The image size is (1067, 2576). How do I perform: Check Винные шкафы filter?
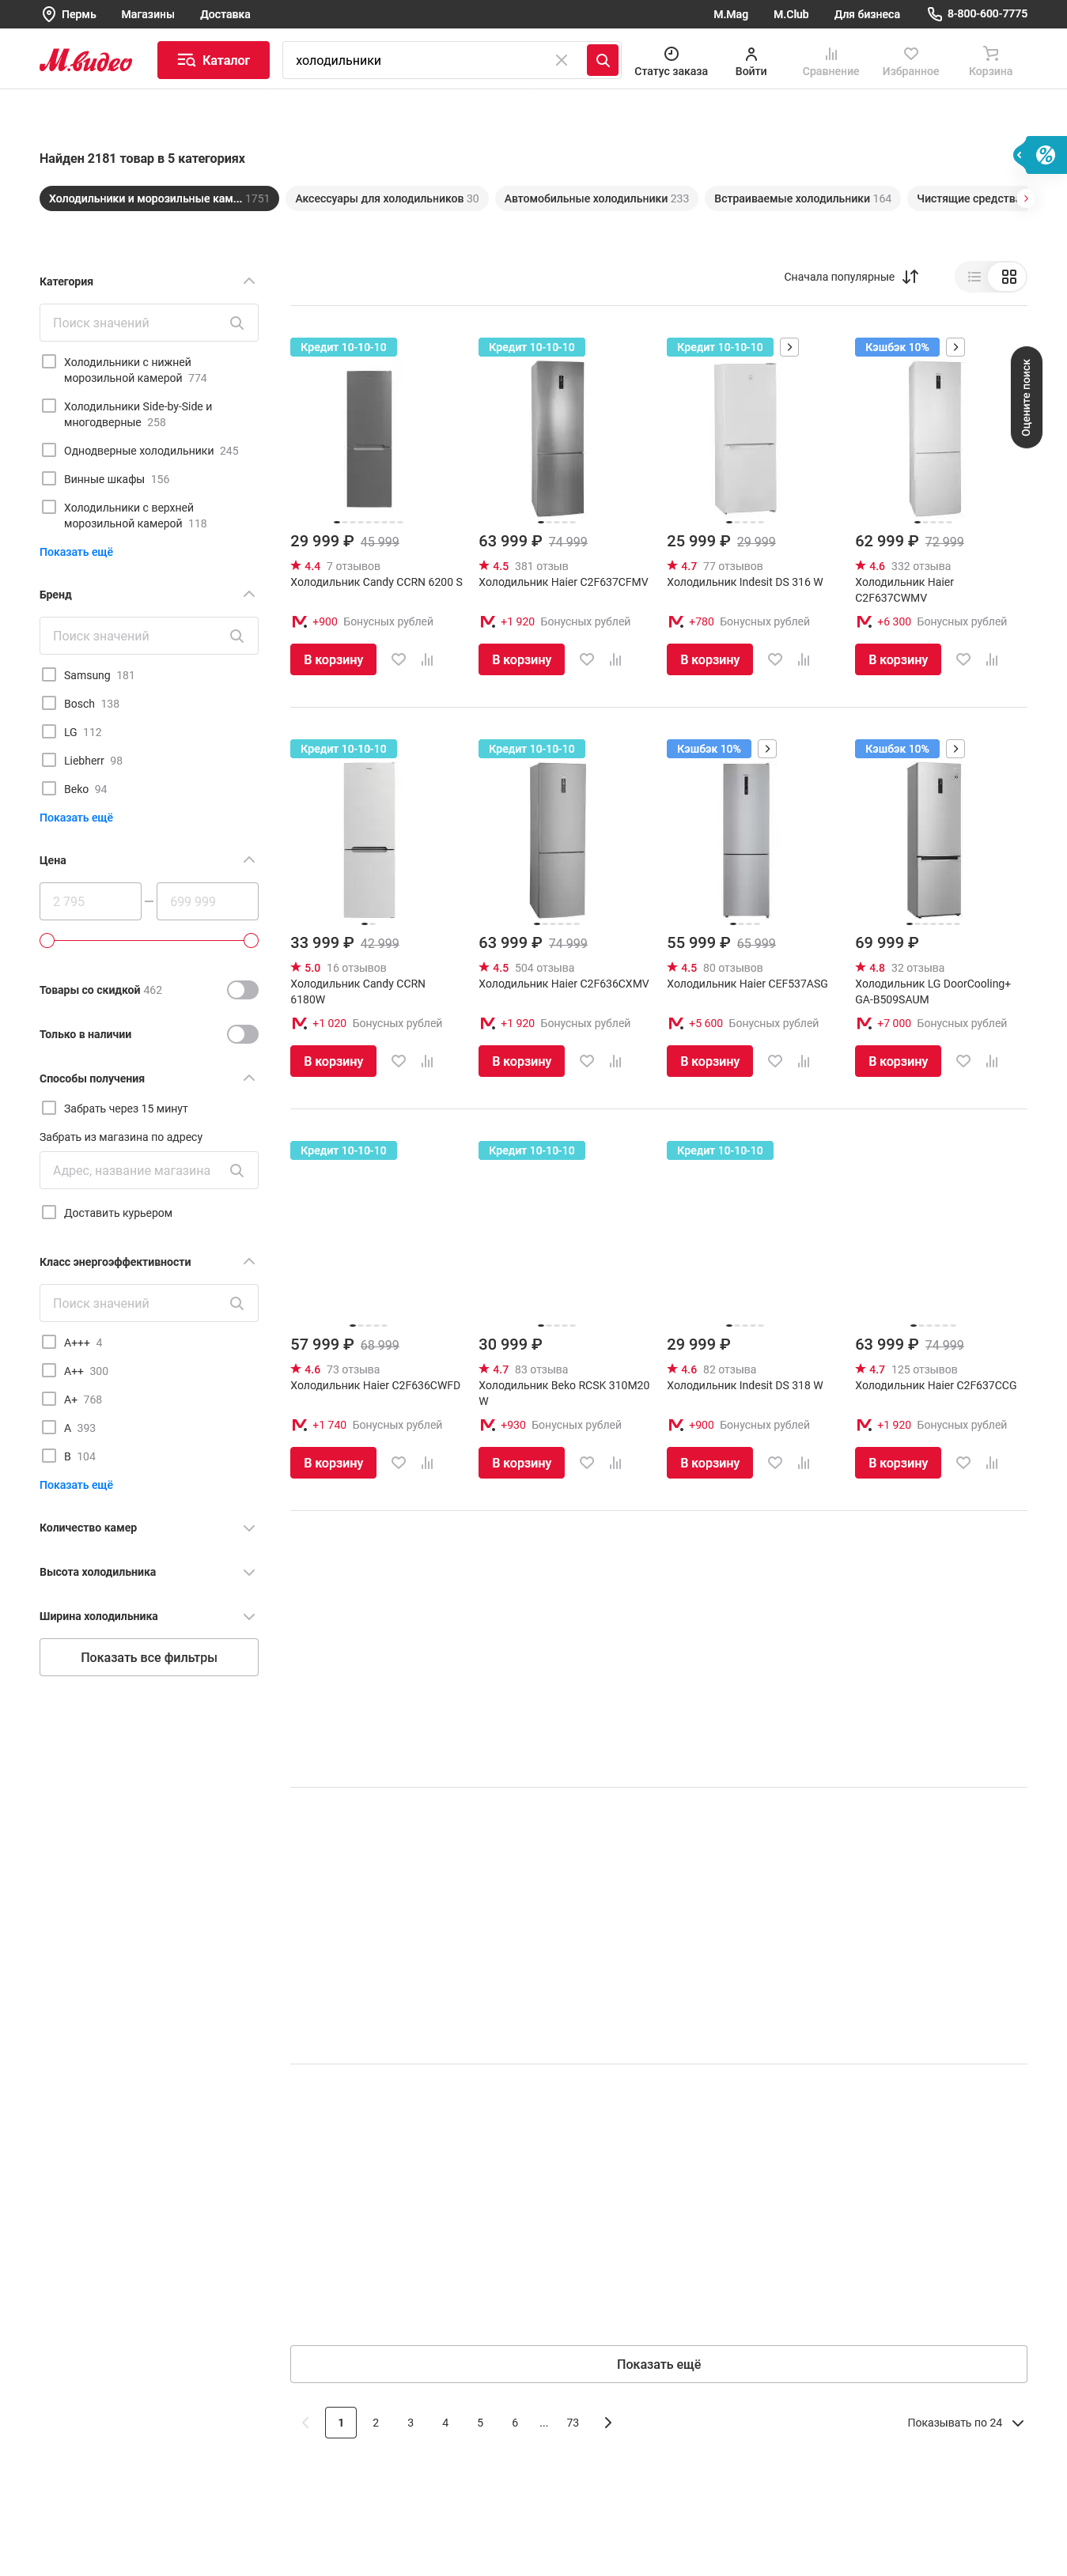tap(49, 478)
